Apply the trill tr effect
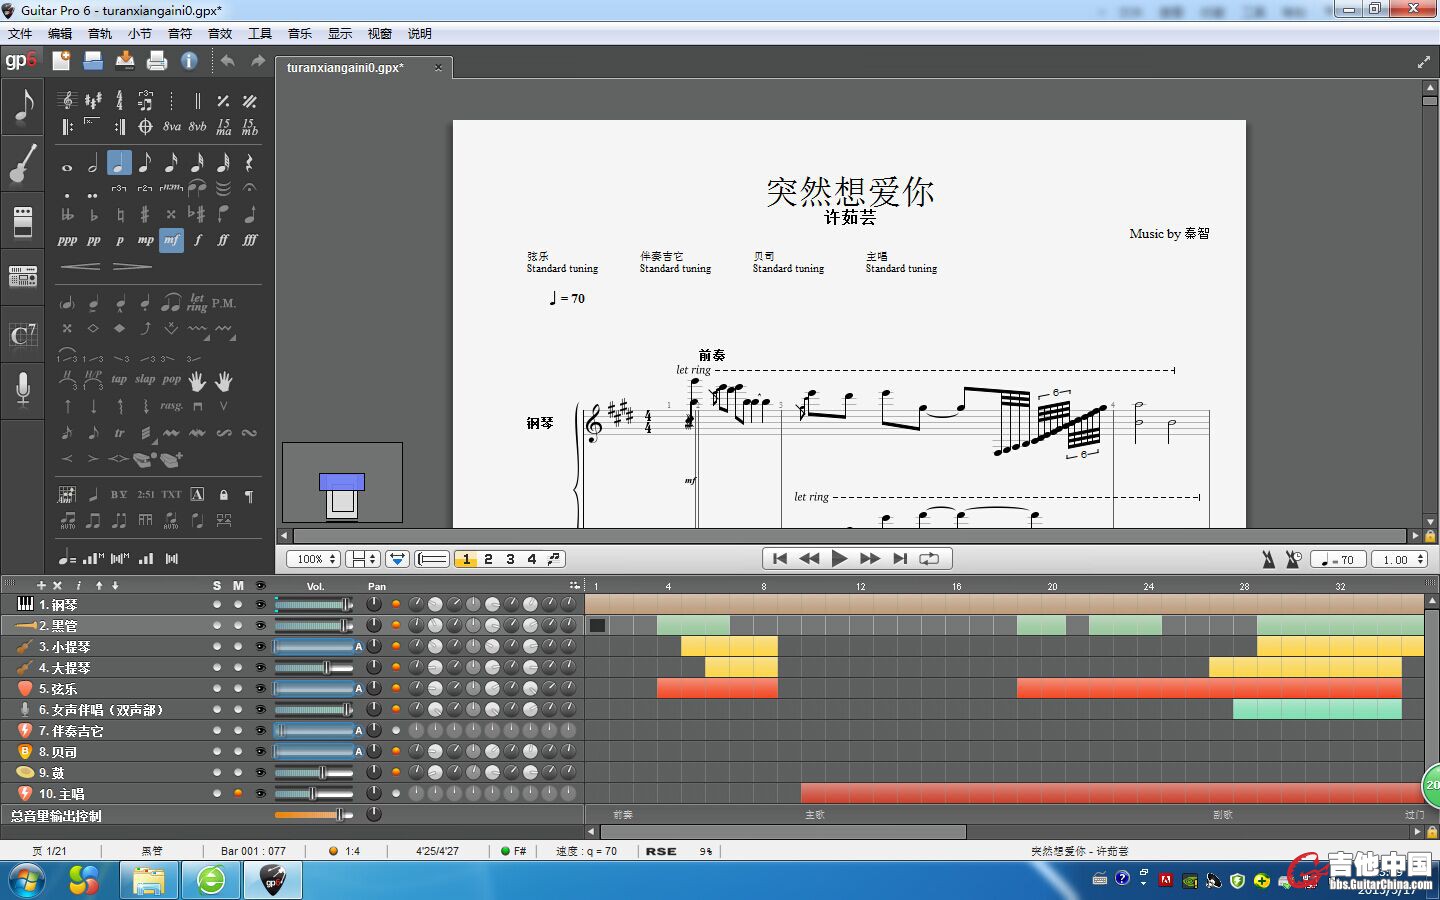The height and width of the screenshot is (900, 1440). pos(119,433)
